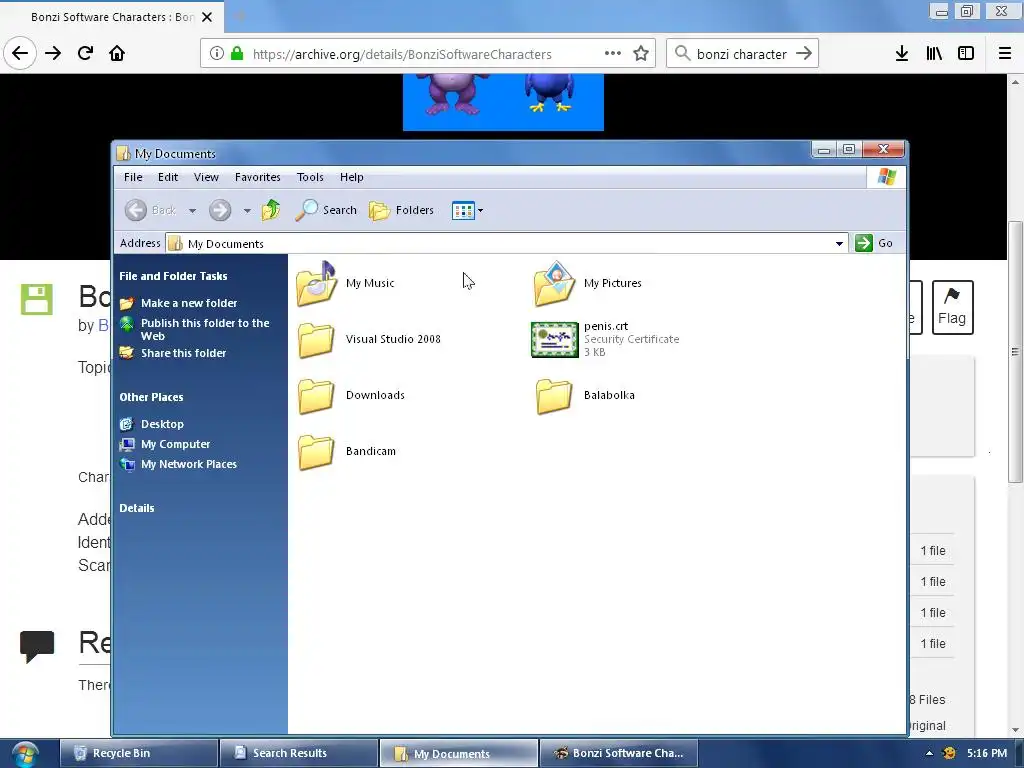Select the Security Certificate file icon
1024x768 pixels.
point(554,340)
